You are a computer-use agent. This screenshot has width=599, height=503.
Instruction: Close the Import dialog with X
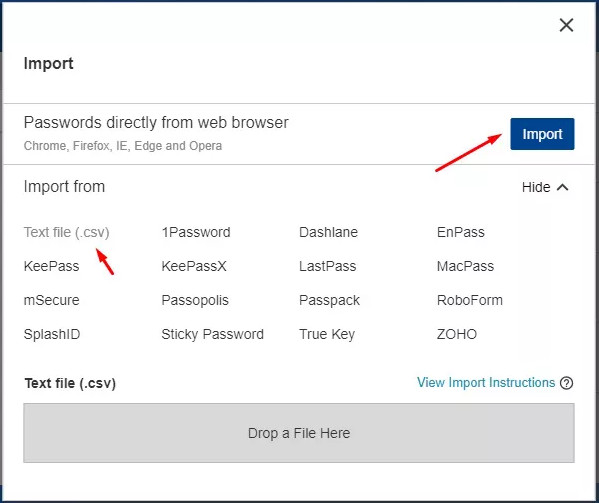pos(566,25)
